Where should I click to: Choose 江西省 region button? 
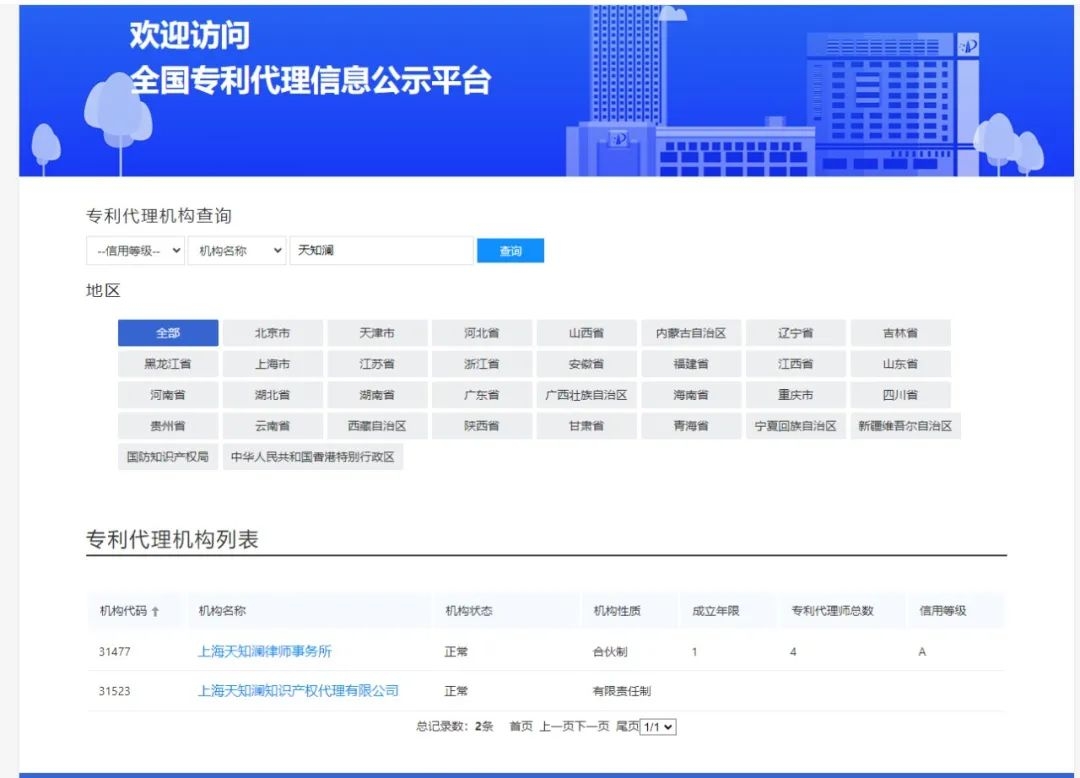(x=796, y=364)
